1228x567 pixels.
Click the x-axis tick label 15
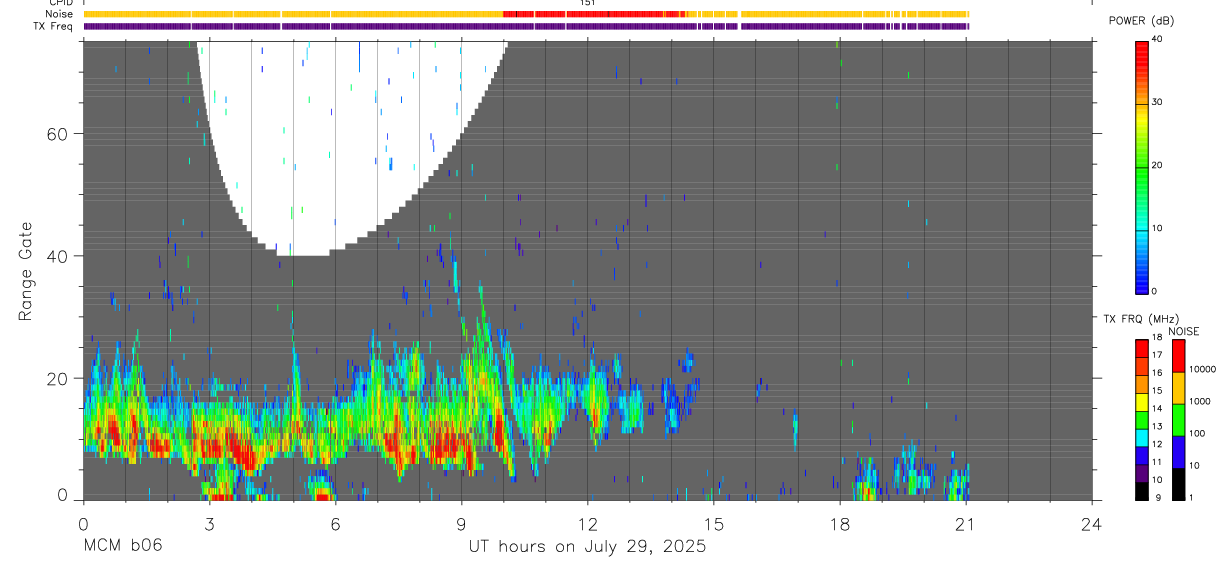tap(714, 523)
